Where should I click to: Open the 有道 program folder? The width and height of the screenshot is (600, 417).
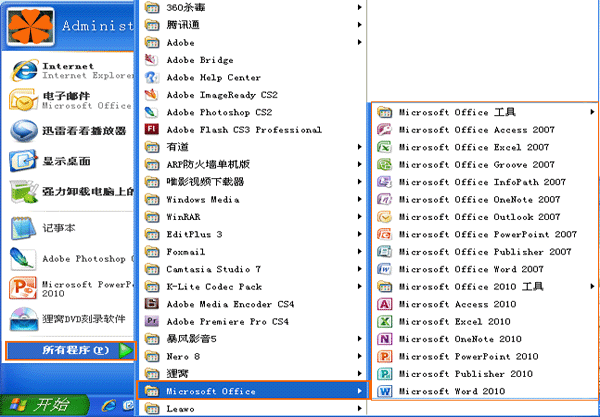click(x=252, y=147)
